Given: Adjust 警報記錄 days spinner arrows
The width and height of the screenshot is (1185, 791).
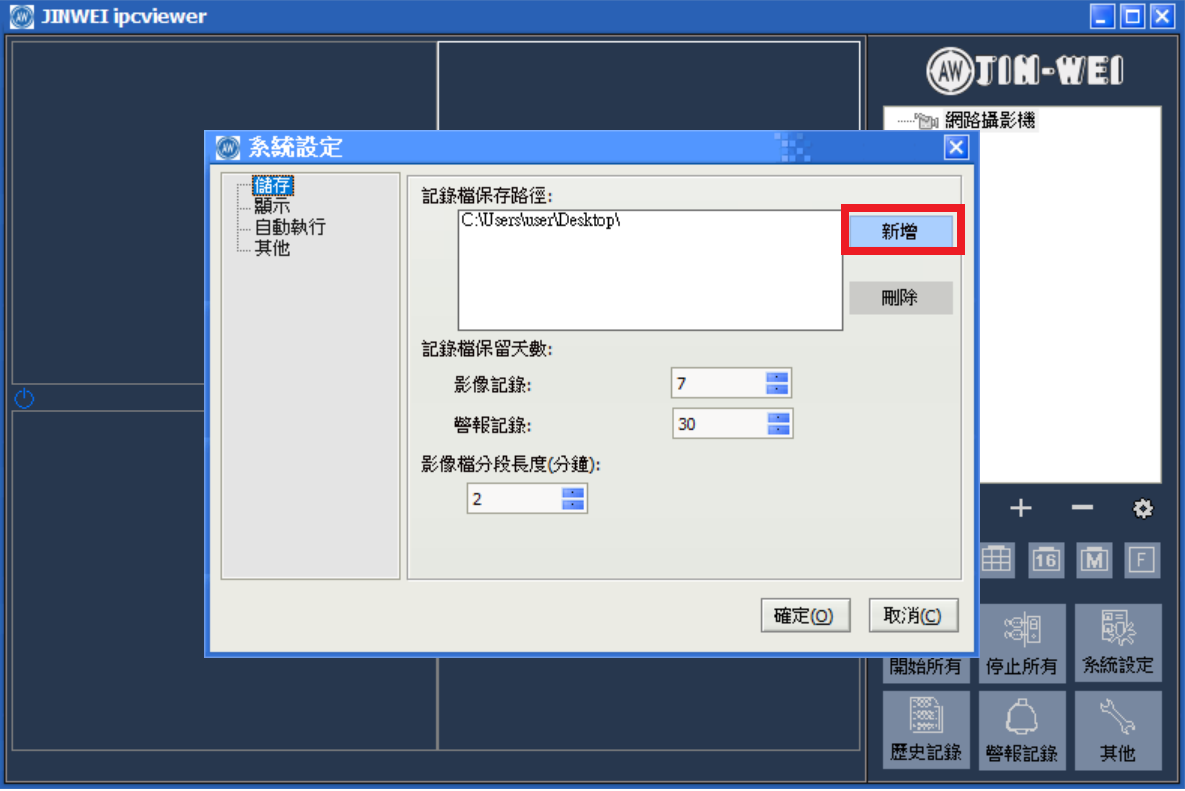Looking at the screenshot, I should 778,424.
